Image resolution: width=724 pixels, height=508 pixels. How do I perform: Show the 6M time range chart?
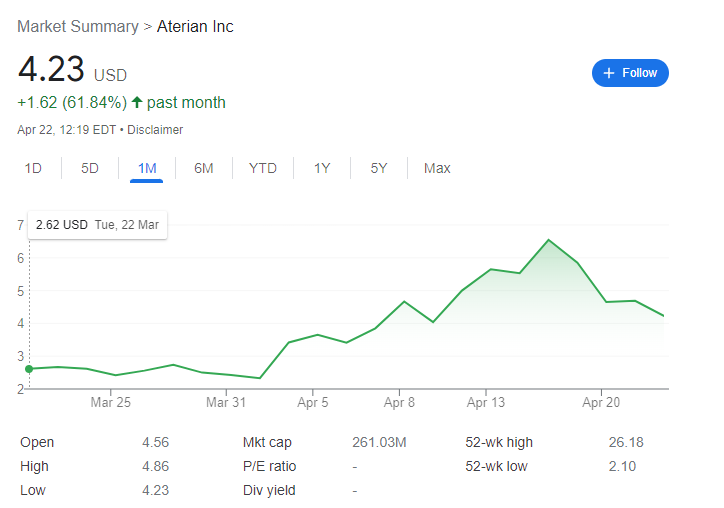pyautogui.click(x=204, y=168)
